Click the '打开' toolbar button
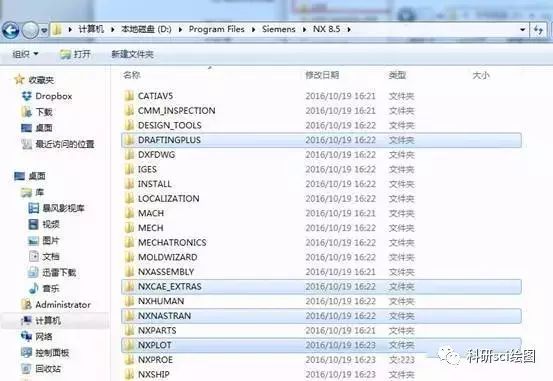Image resolution: width=553 pixels, height=381 pixels. (x=75, y=54)
